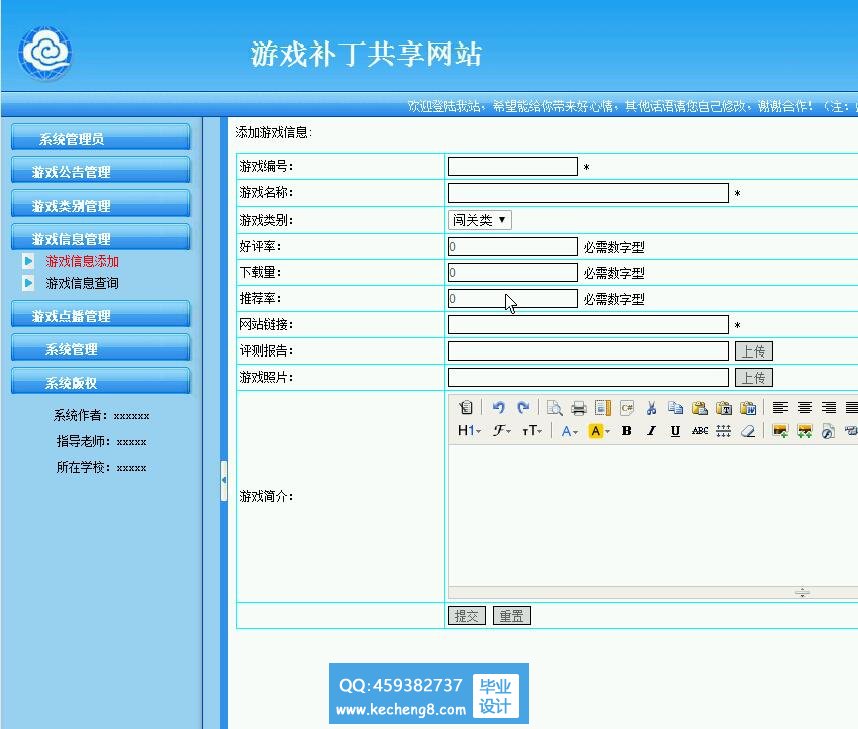Open font family dropdown
This screenshot has width=858, height=729.
501,431
